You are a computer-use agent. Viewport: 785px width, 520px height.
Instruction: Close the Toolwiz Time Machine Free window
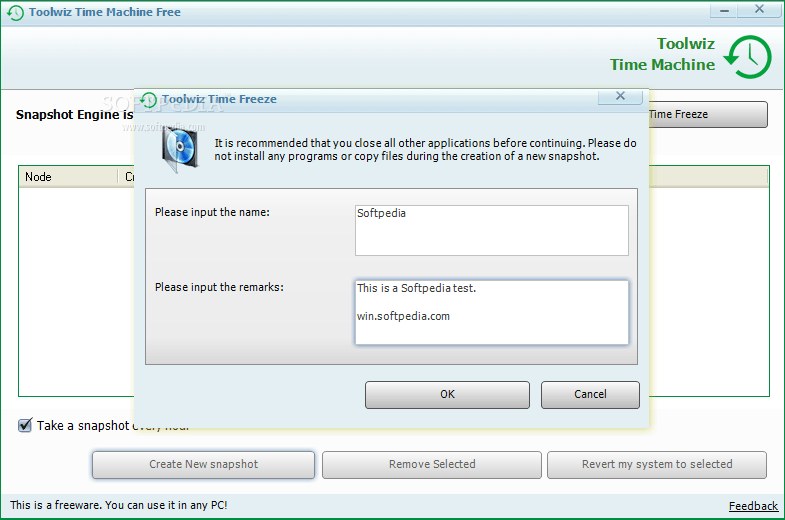coord(759,10)
